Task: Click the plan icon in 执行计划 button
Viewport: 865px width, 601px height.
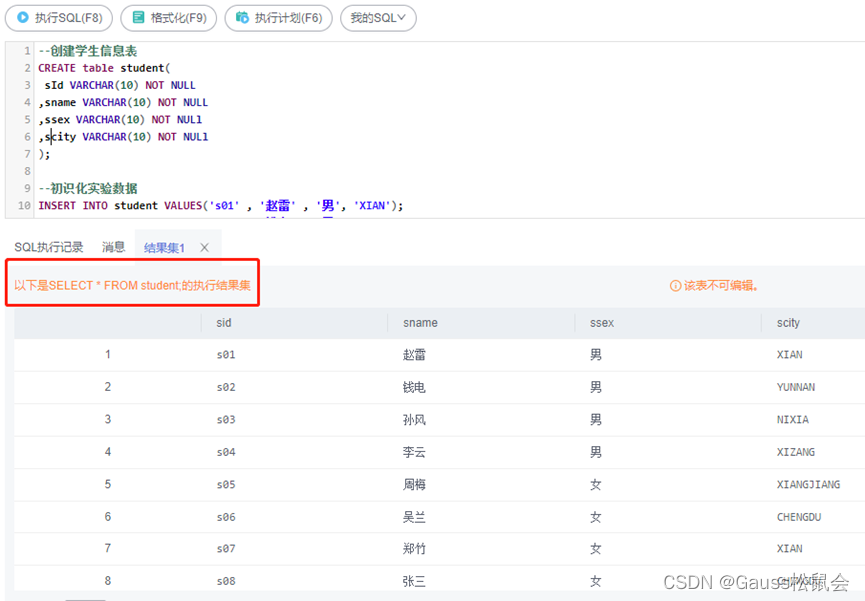Action: (242, 18)
